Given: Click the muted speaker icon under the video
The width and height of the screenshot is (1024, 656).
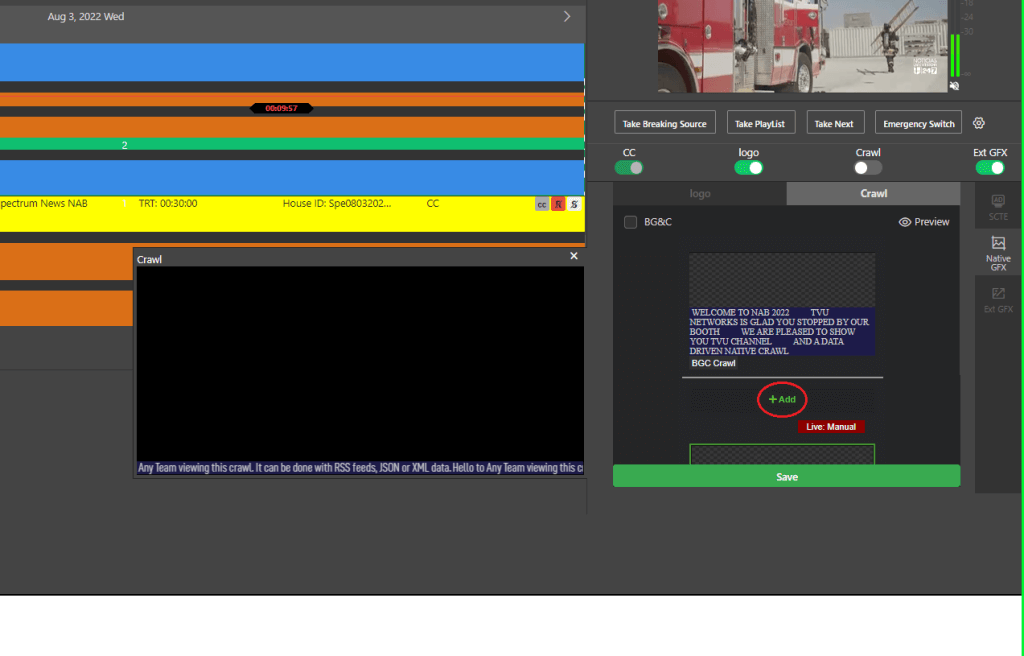Looking at the screenshot, I should 954,86.
